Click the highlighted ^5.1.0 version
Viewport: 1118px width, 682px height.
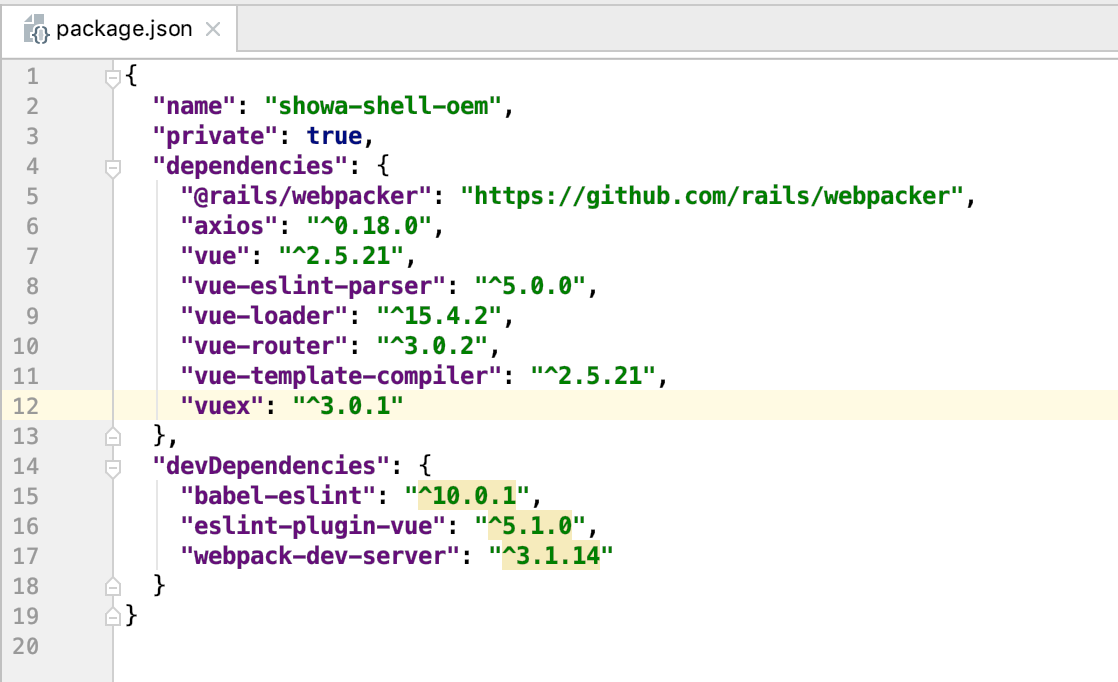coord(530,525)
